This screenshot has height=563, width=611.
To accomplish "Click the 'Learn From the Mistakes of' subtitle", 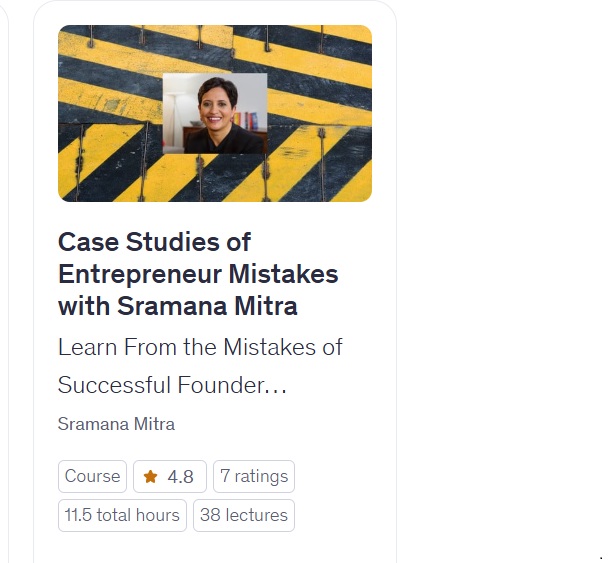I will click(200, 348).
